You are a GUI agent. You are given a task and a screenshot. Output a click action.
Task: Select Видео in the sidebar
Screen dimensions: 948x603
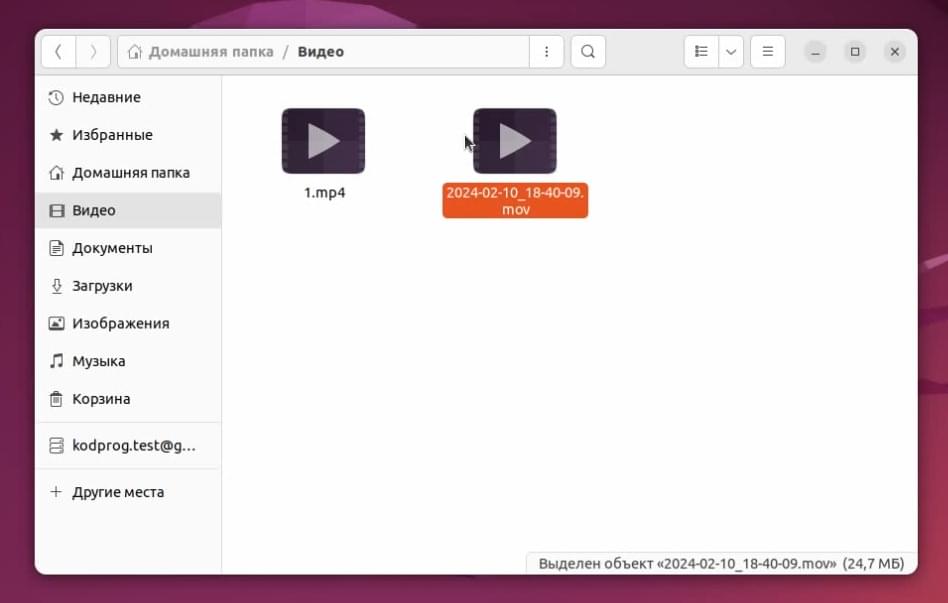[128, 210]
